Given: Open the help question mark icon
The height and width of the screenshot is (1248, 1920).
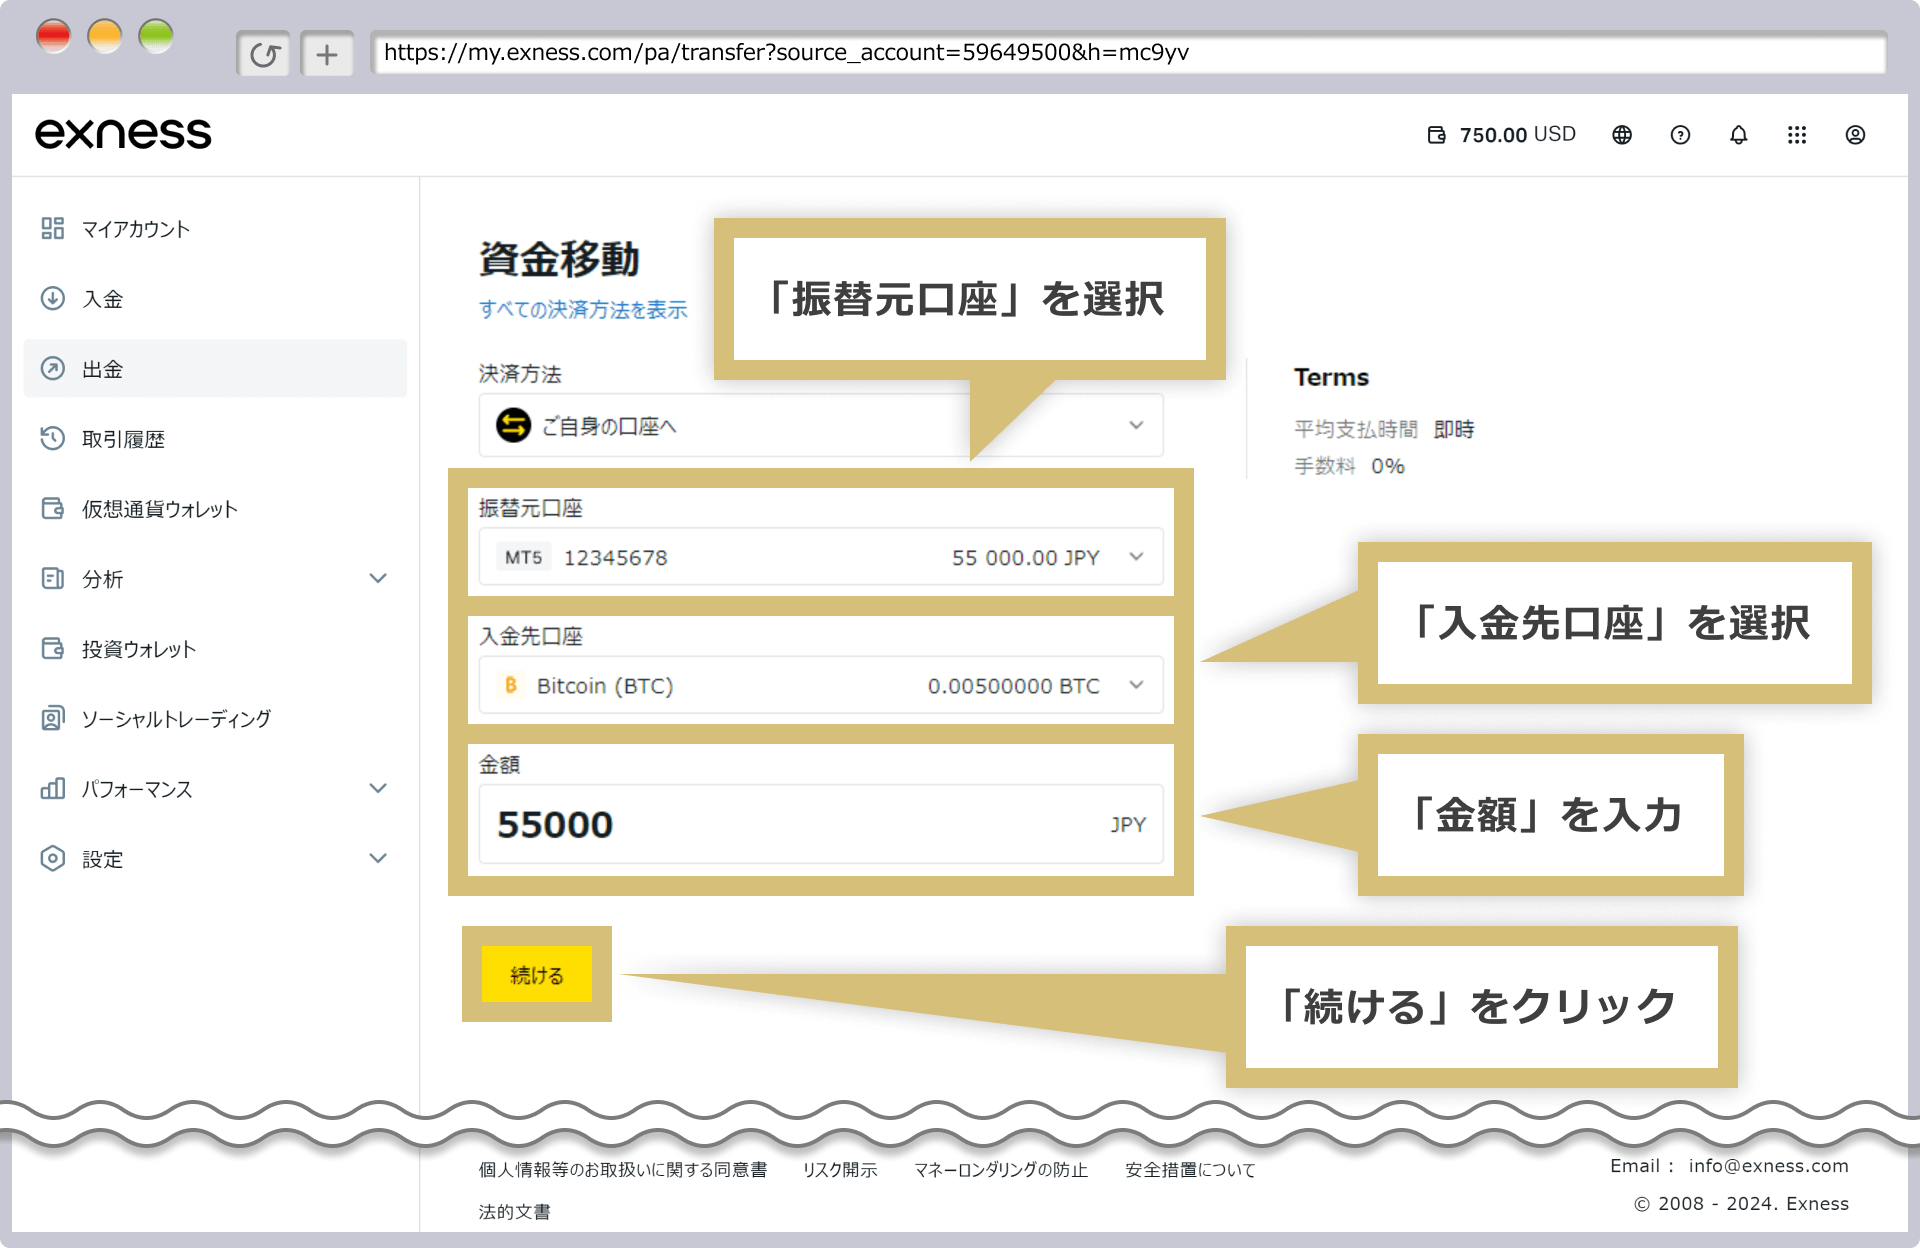Looking at the screenshot, I should click(x=1680, y=135).
